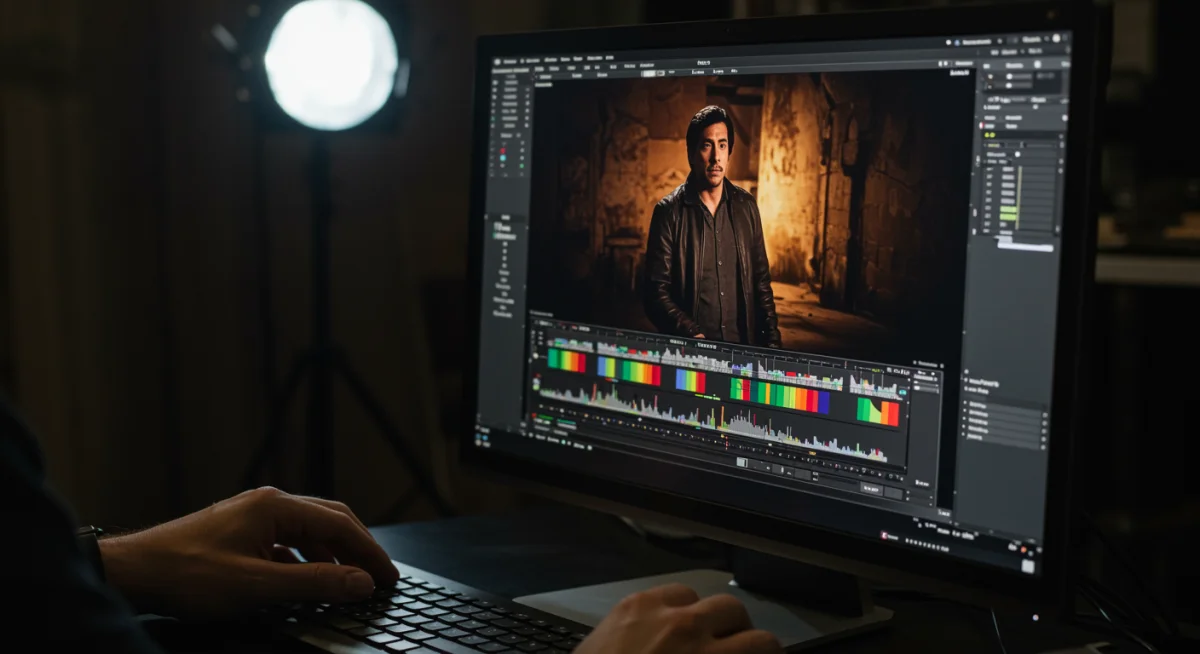Select the leftmost green-to-red color clip in the timeline

567,360
